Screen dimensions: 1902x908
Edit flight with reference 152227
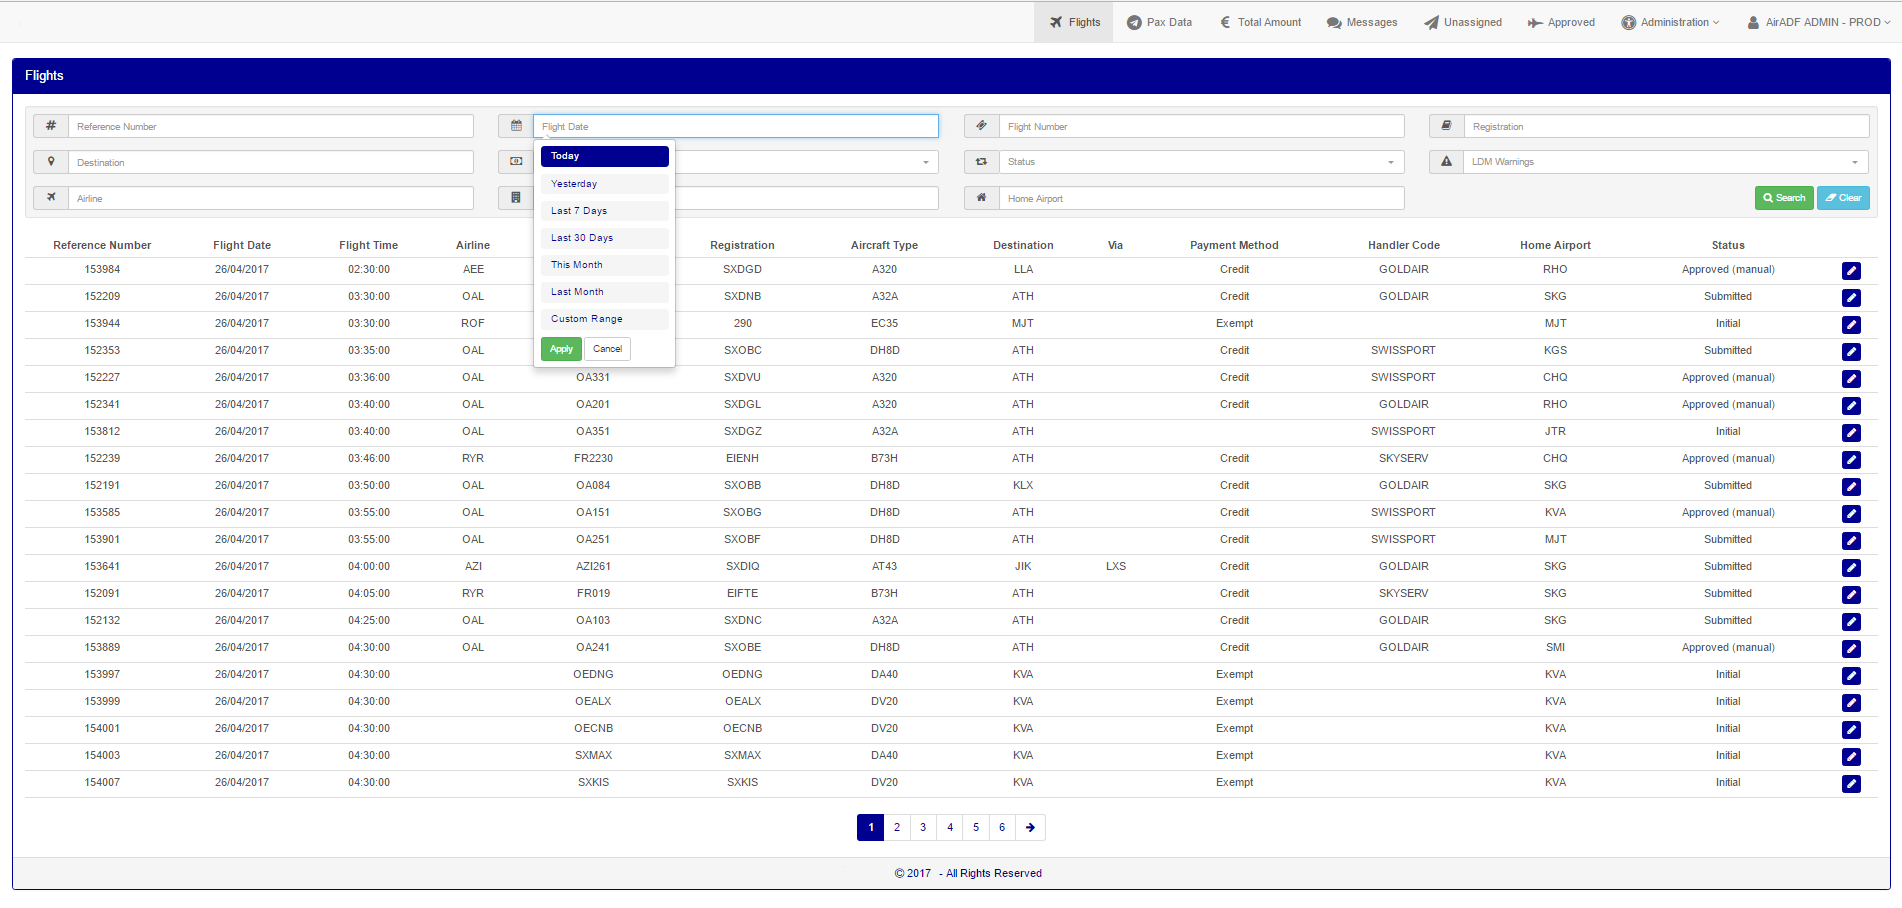click(1851, 379)
